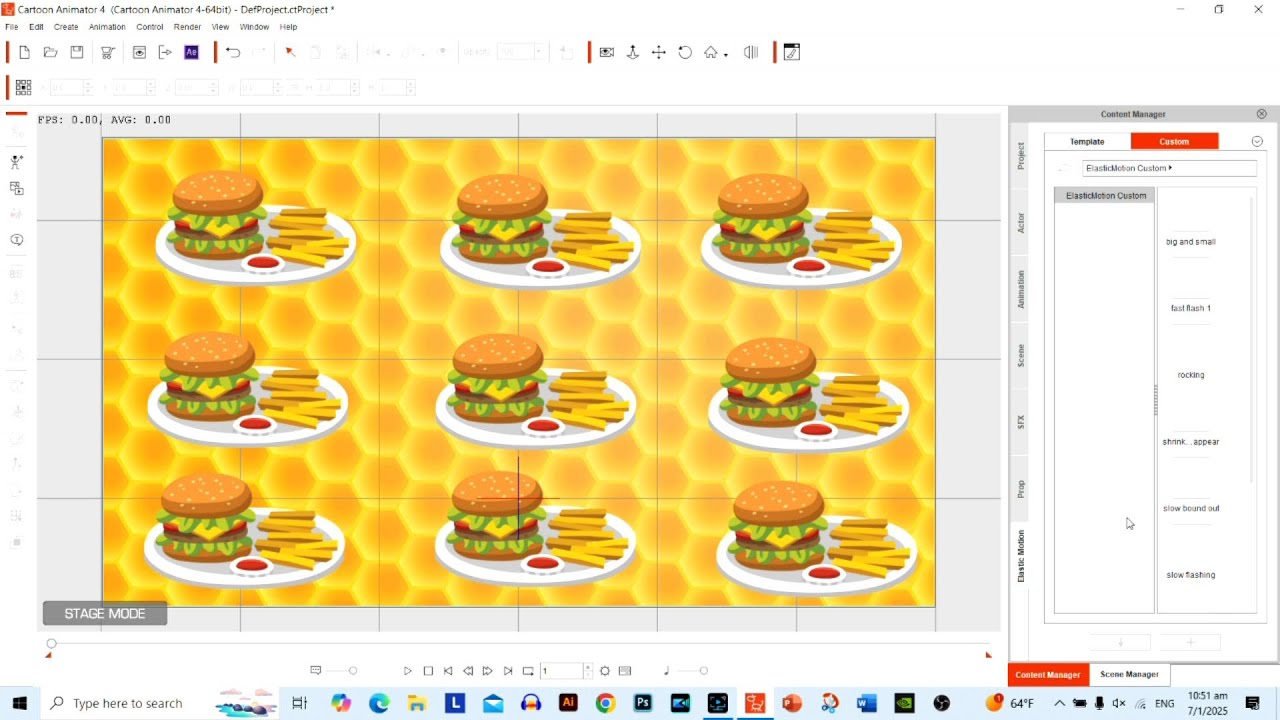Select the camera zoom tool icon
This screenshot has height=720, width=1280.
(x=633, y=52)
